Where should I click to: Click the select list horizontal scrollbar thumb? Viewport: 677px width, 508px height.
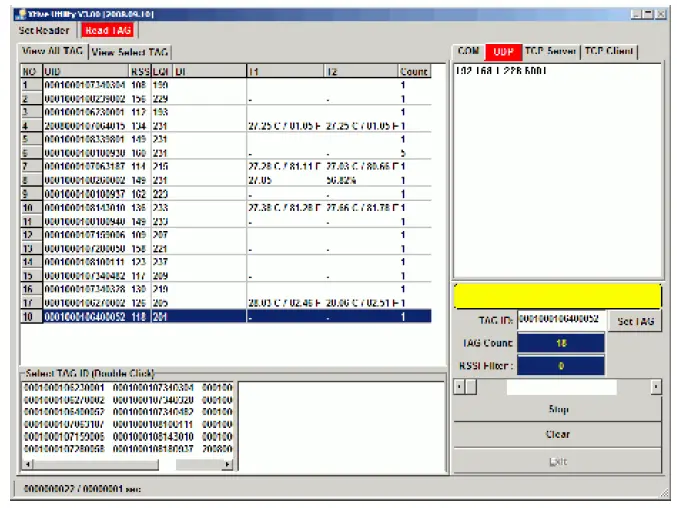(96, 464)
